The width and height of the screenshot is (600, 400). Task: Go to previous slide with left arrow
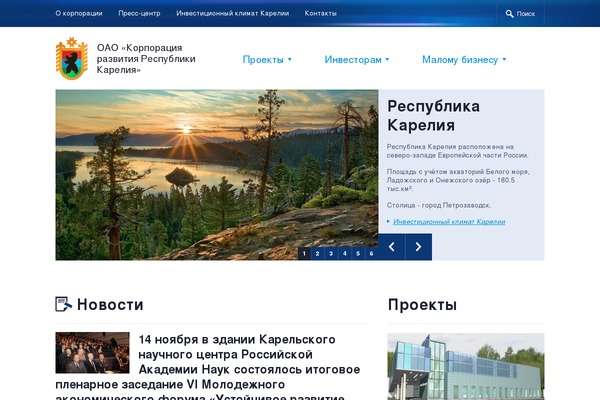391,247
